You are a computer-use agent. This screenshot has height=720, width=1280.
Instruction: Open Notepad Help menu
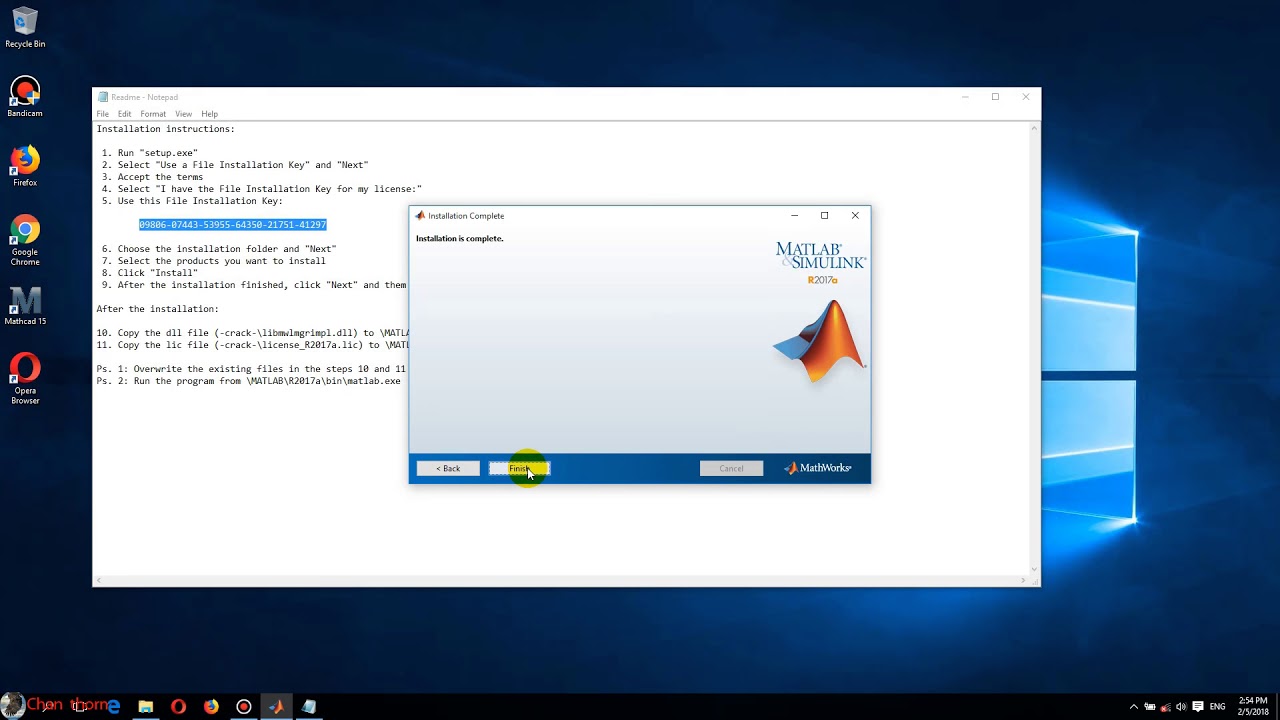tap(209, 114)
